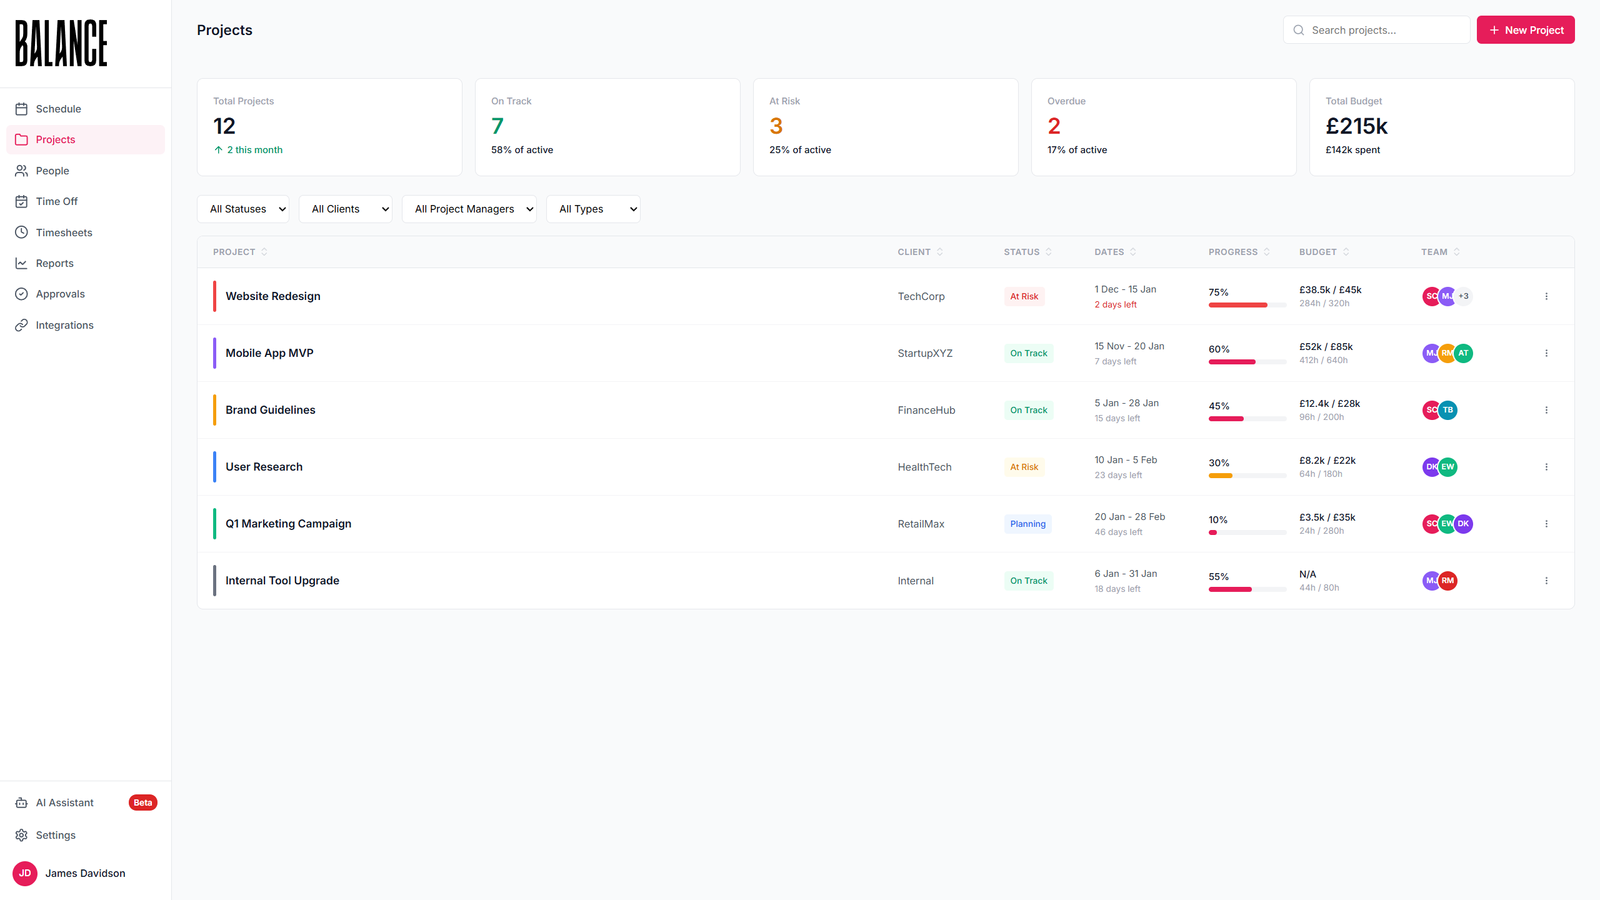1600x900 pixels.
Task: Open the Projects page title heading
Action: [x=224, y=30]
